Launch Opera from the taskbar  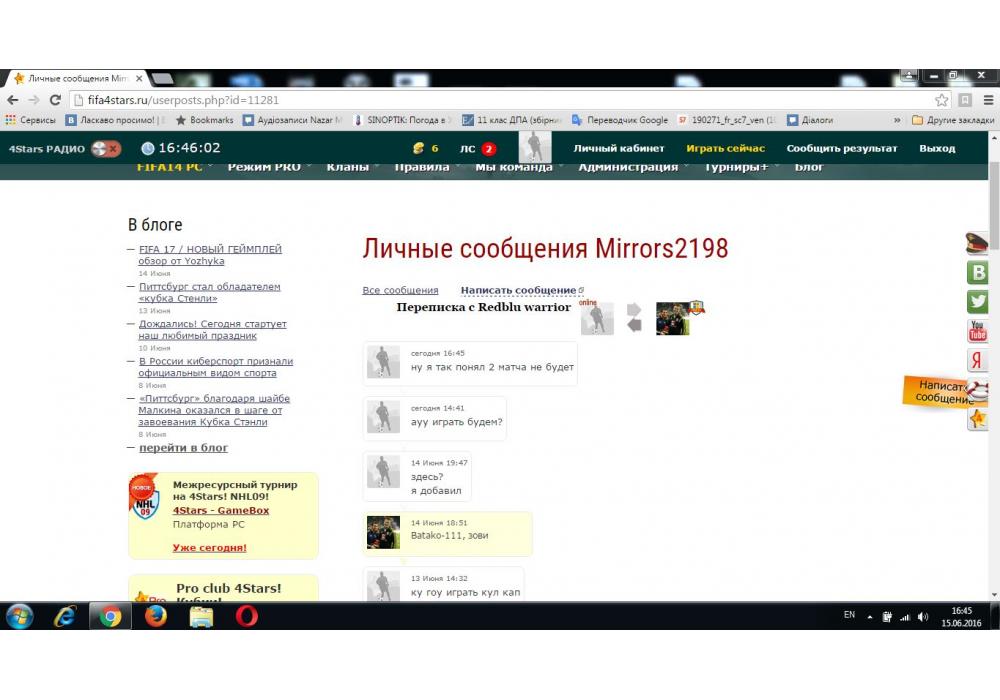(246, 616)
